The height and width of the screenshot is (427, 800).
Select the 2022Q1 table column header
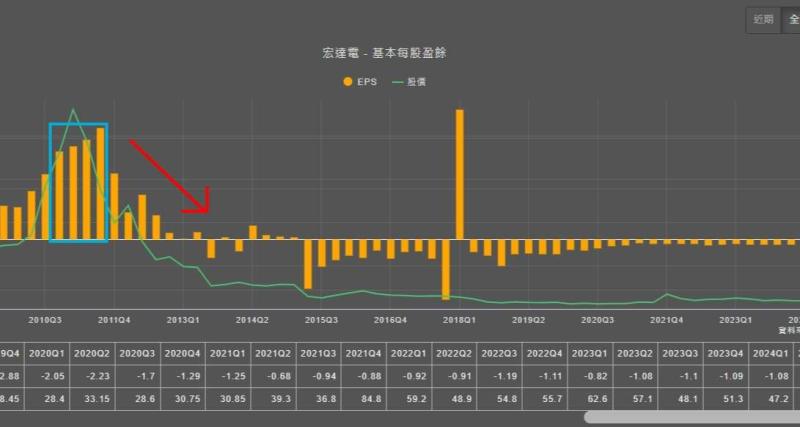pyautogui.click(x=409, y=354)
